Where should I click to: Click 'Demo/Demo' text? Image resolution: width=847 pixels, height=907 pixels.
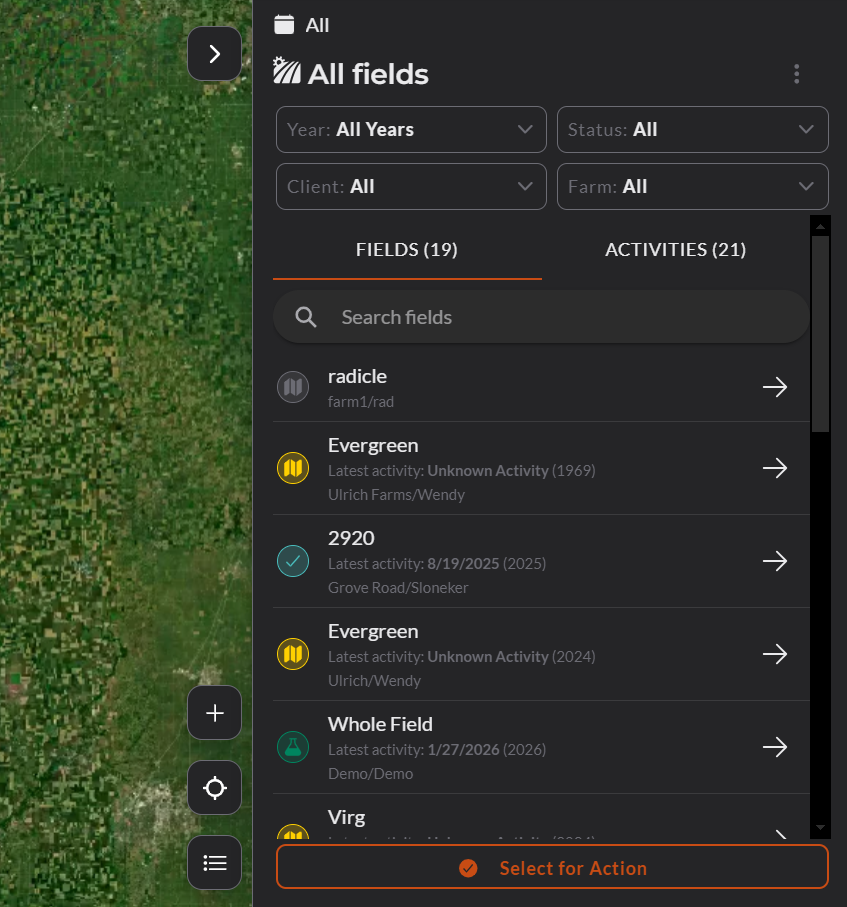point(370,774)
